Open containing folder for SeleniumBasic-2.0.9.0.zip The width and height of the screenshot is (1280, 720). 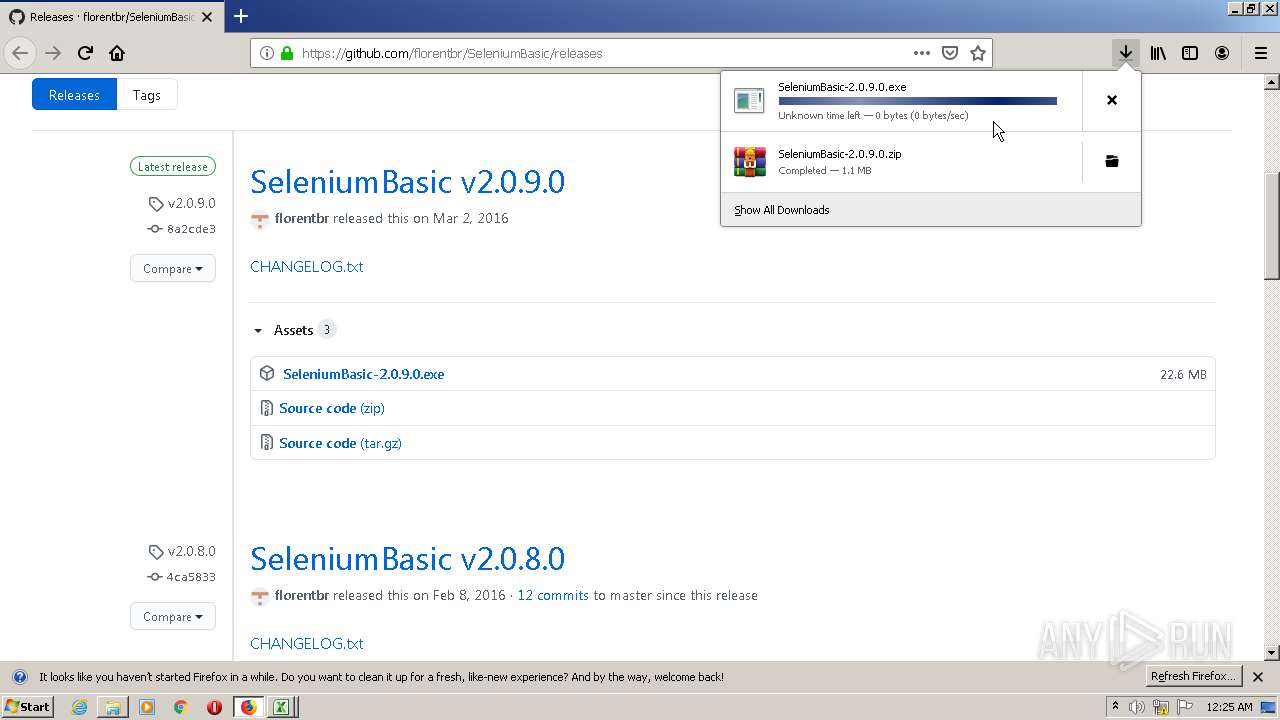[1111, 161]
